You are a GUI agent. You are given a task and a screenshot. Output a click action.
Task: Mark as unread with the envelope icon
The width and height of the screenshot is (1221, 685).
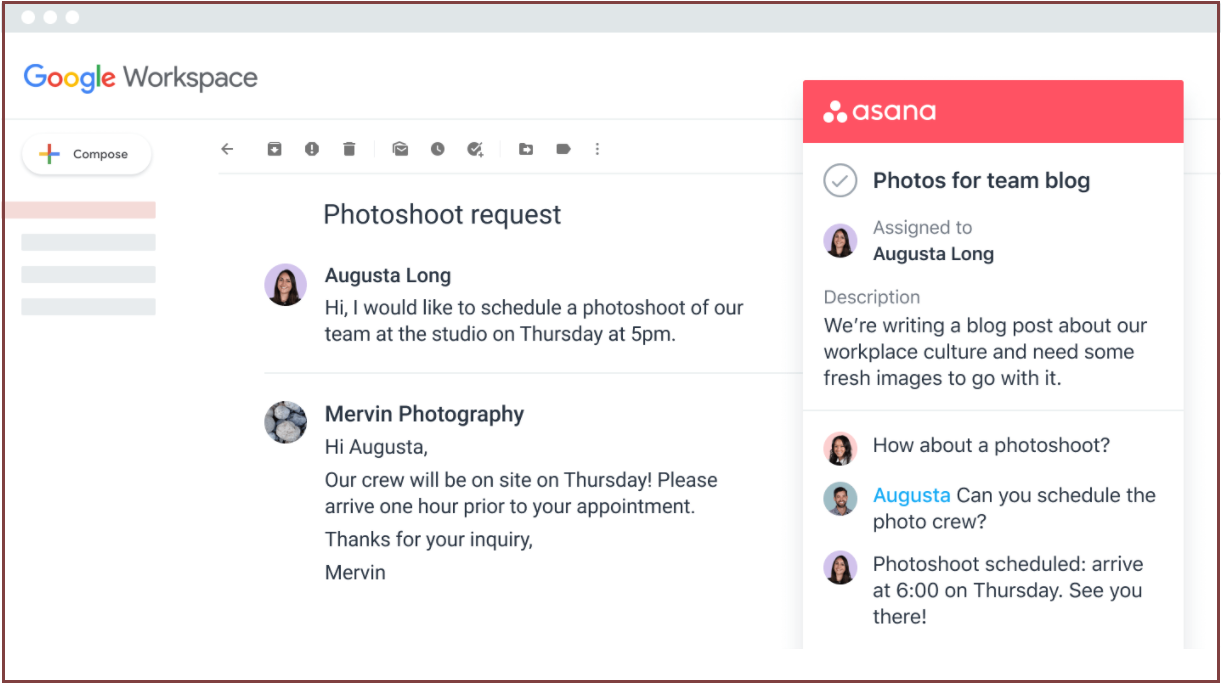click(x=400, y=149)
